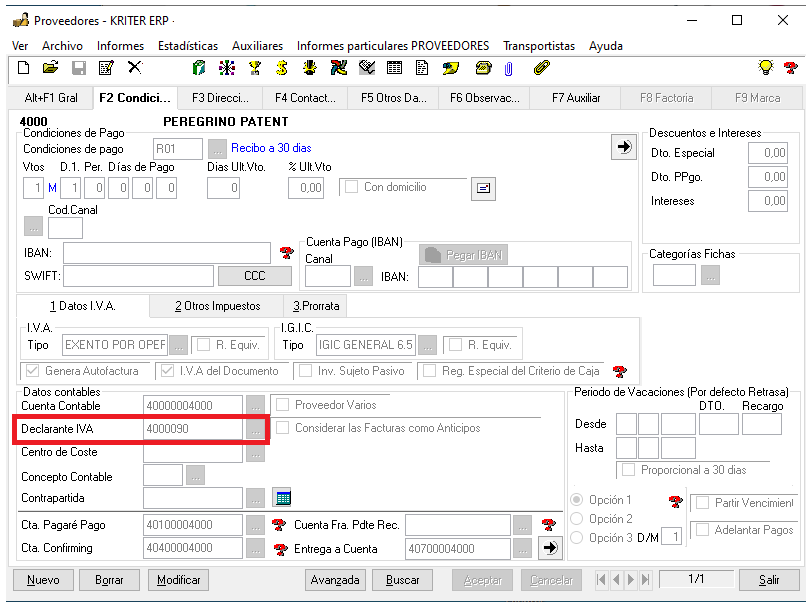Click the Modificar button

pyautogui.click(x=178, y=580)
